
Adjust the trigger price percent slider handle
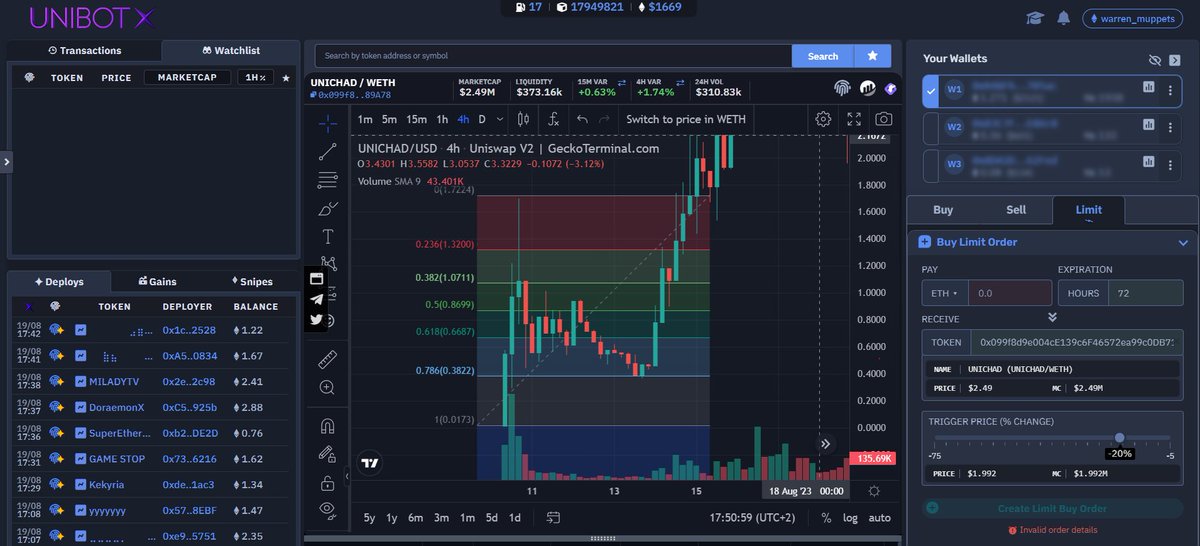pyautogui.click(x=1119, y=438)
